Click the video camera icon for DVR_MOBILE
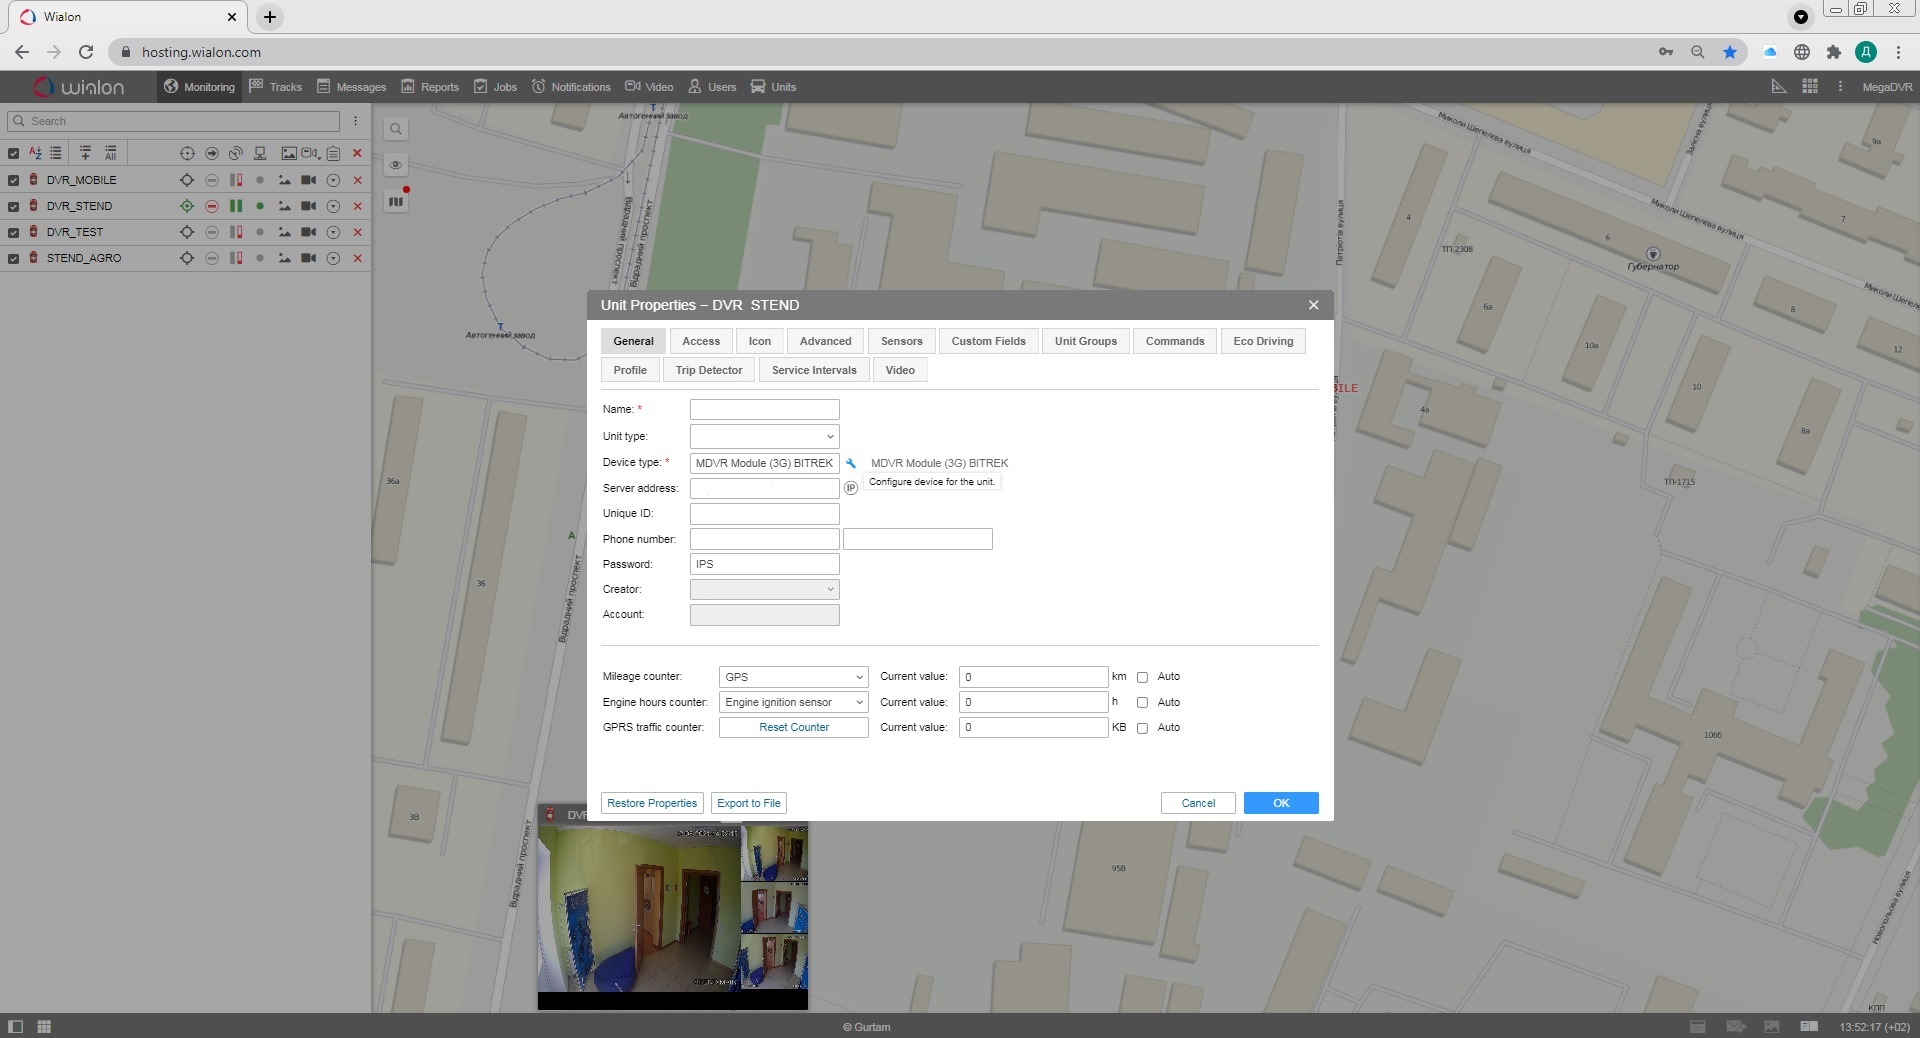 309,180
